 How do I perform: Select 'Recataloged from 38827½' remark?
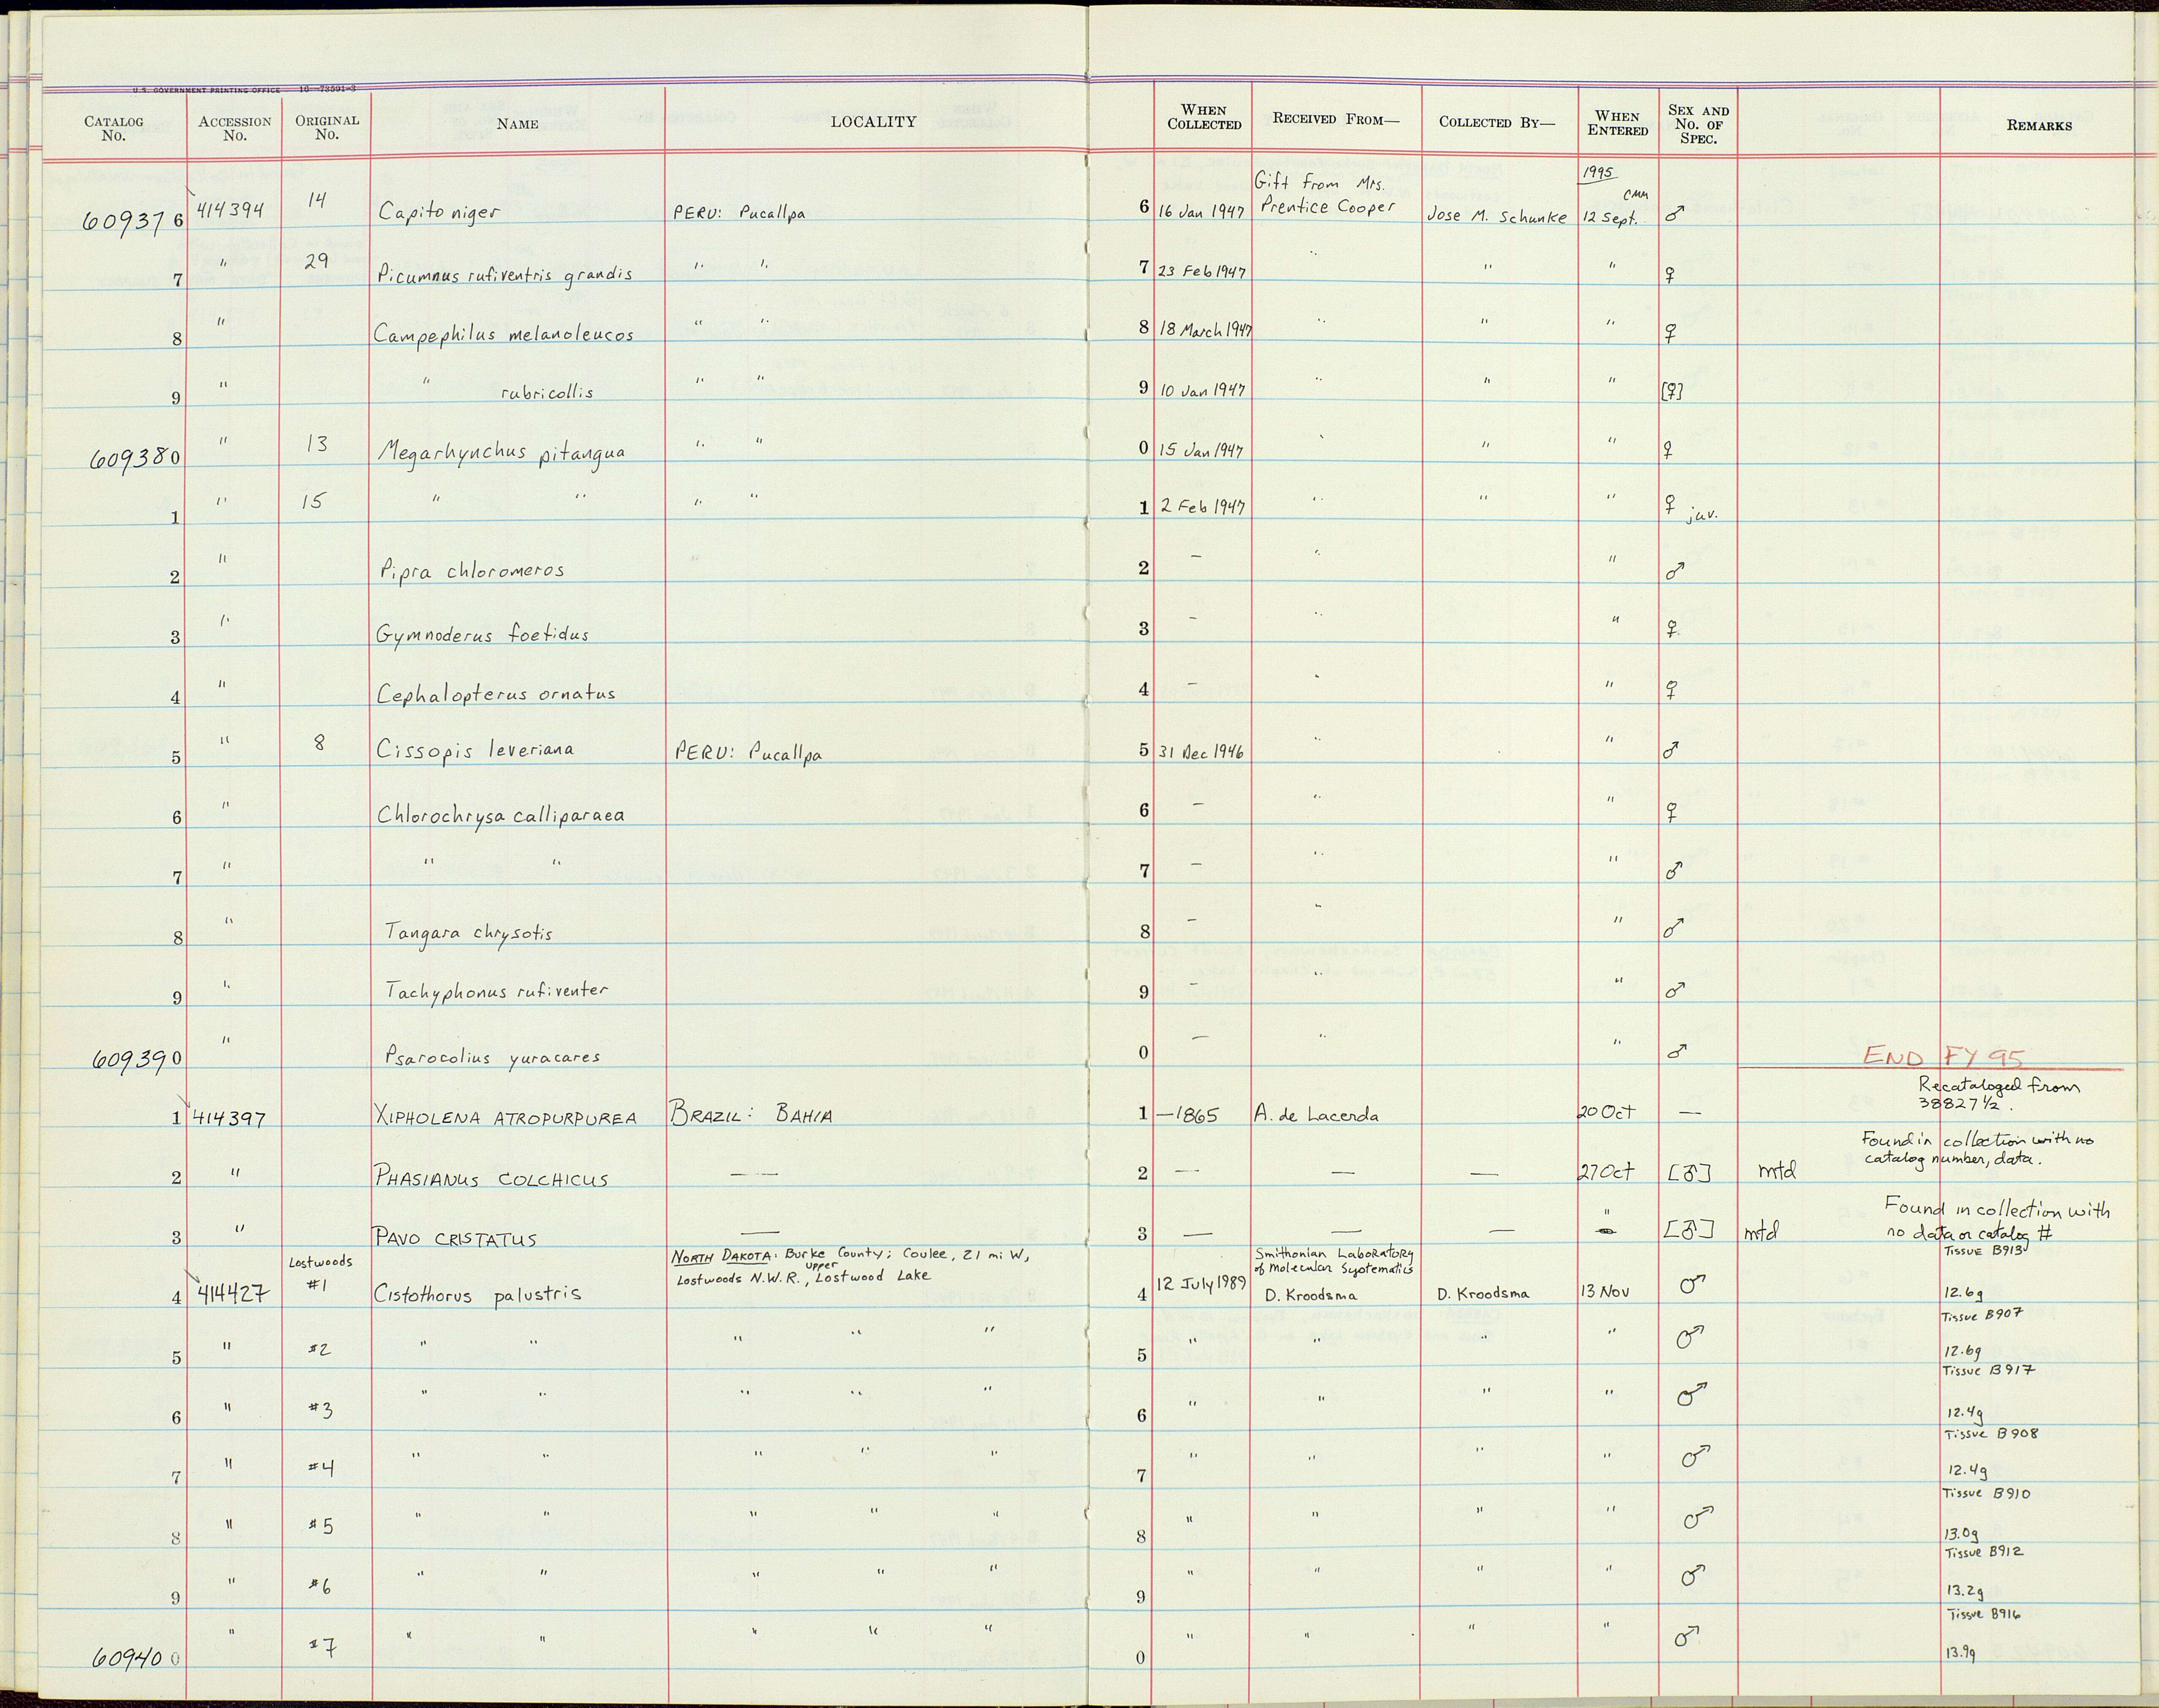1998,1095
